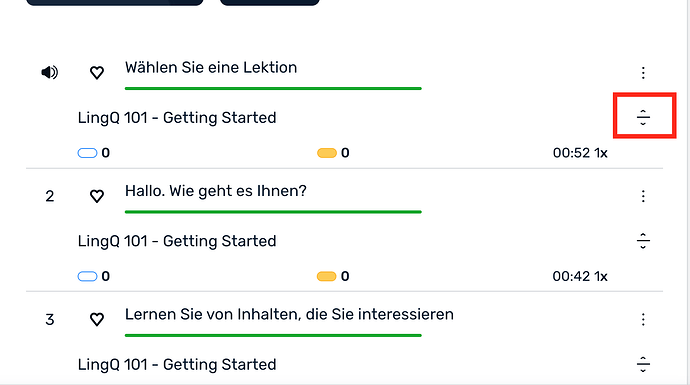This screenshot has width=690, height=385.
Task: Grab the reorder icon of the second lesson
Action: 643,241
